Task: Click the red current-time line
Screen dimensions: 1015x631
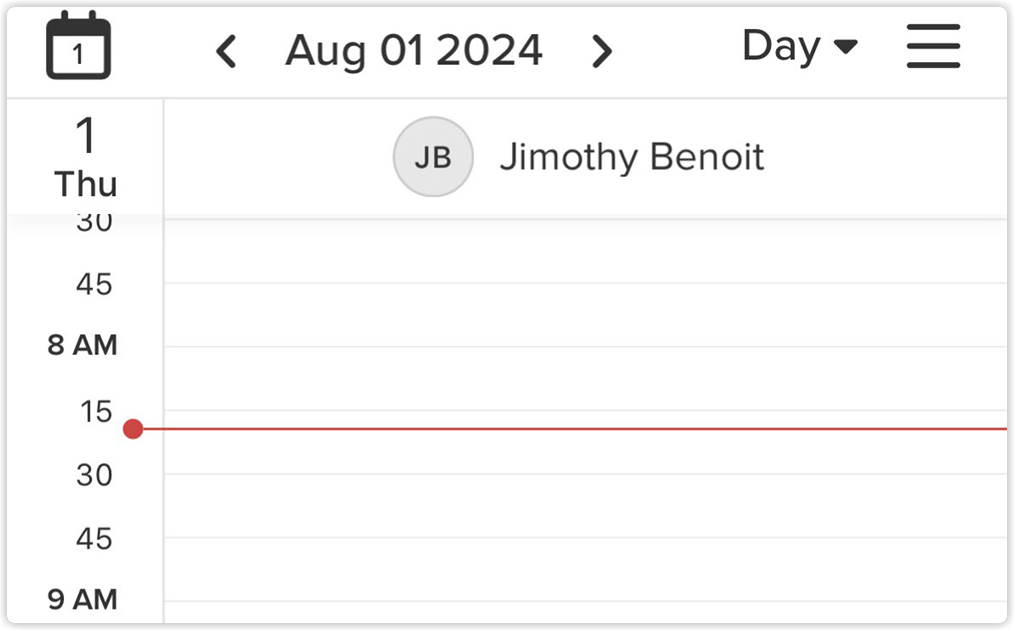Action: point(585,429)
